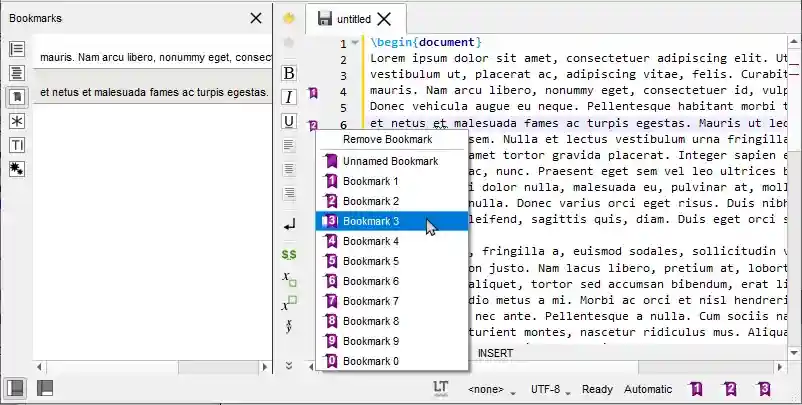Click the editor vertical scrollbar down arrow
The image size is (802, 405).
click(x=794, y=352)
